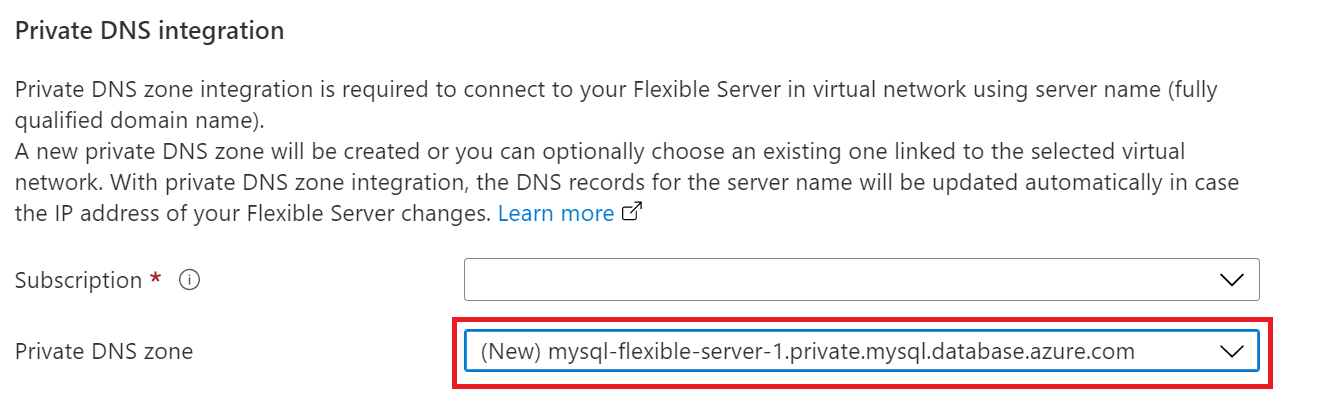Click the line starting 'network. With private DNS zone'
The image size is (1338, 411).
627,184
